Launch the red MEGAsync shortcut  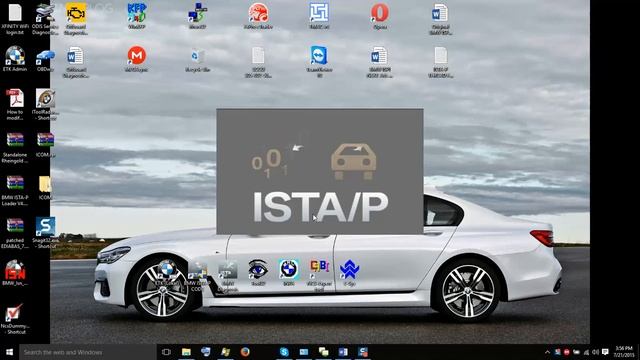point(137,59)
